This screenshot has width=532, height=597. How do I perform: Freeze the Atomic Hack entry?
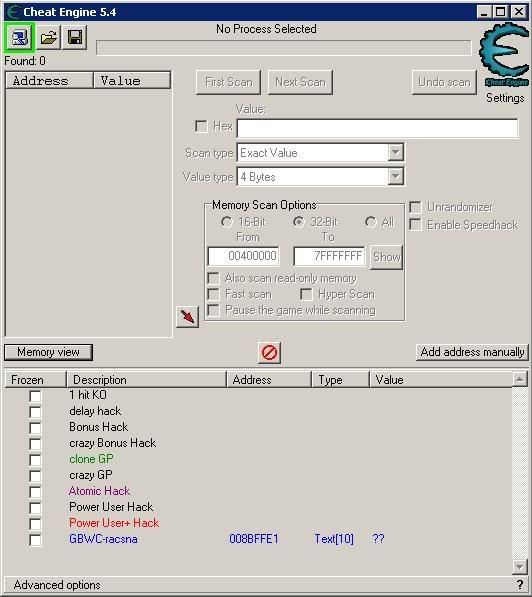[35, 492]
